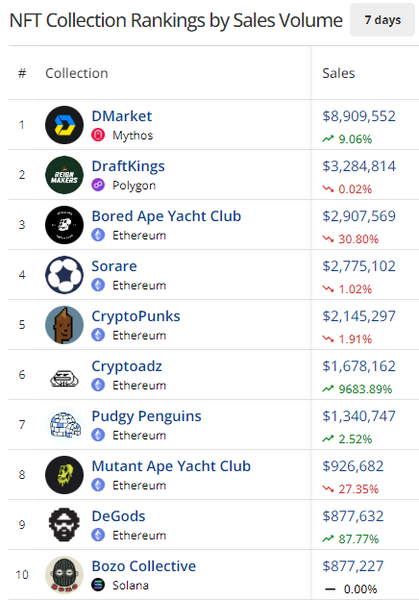Open the Bozo Collective collection link
419x600 pixels.
[x=143, y=566]
